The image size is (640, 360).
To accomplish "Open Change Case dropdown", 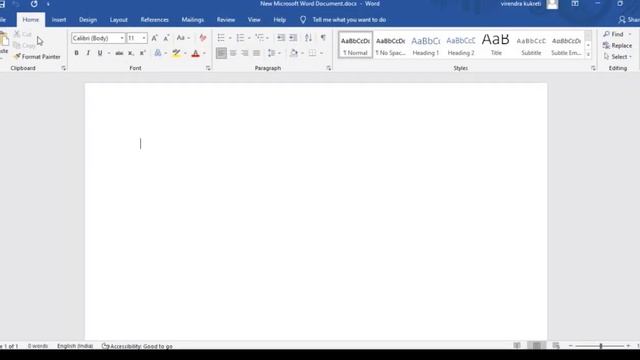I will [183, 38].
